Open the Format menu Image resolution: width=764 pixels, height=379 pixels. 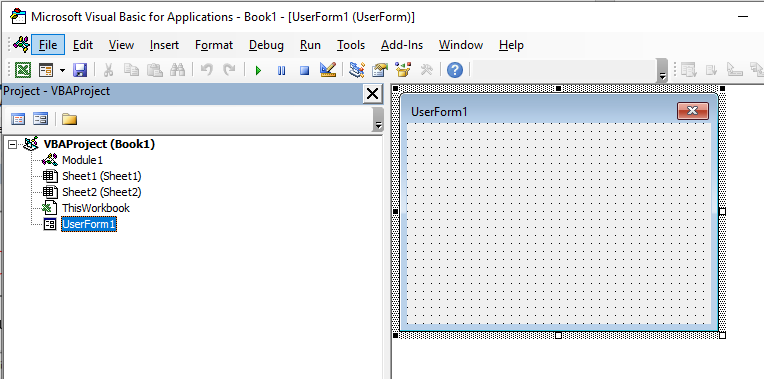coord(214,45)
